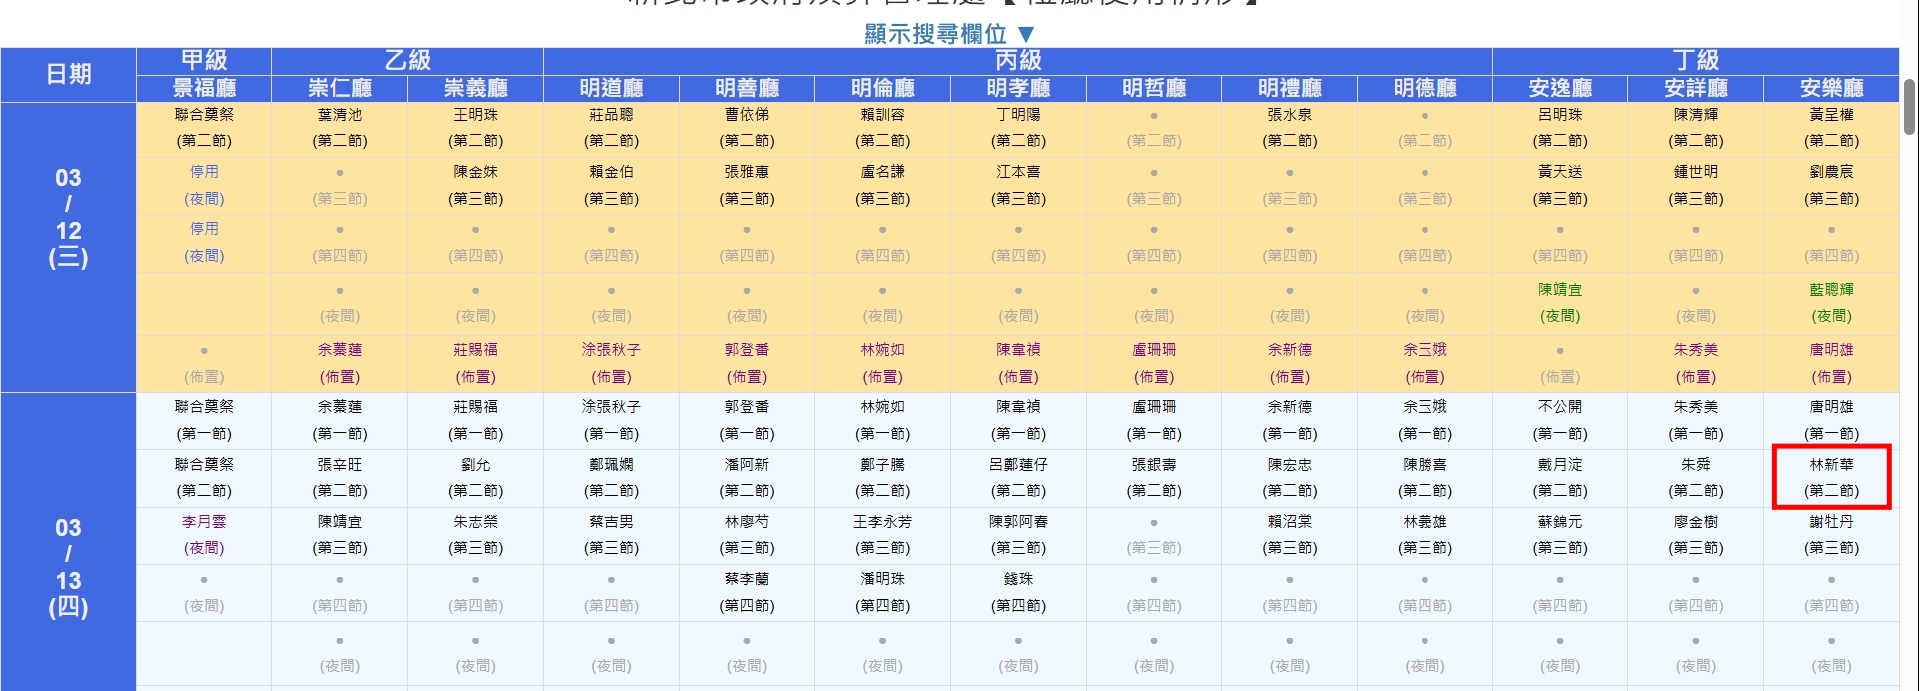Open the 曹依佛 booking entry
The height and width of the screenshot is (691, 1919).
(747, 128)
